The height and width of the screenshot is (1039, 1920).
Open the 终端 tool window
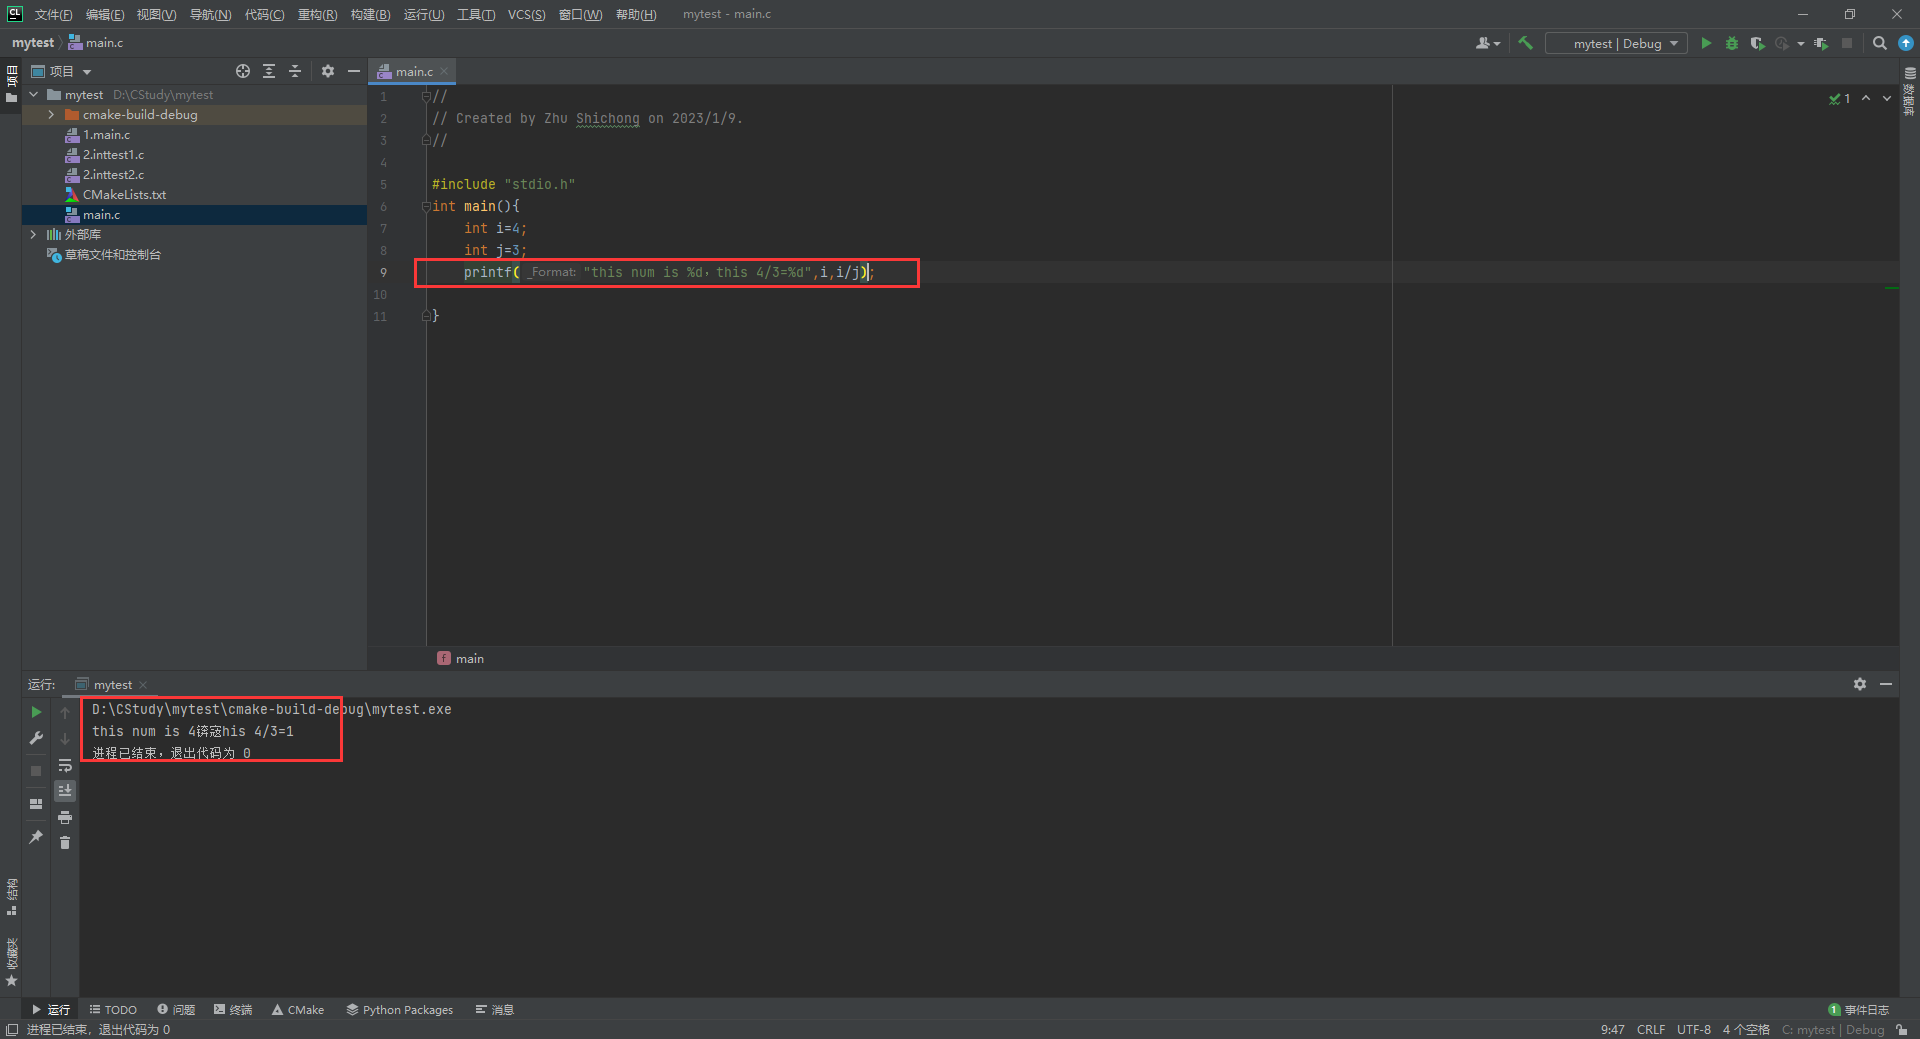pyautogui.click(x=233, y=1010)
